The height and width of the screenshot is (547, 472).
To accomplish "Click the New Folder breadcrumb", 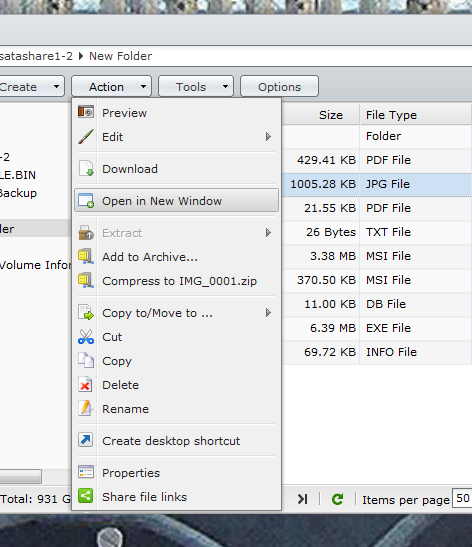I will point(120,56).
